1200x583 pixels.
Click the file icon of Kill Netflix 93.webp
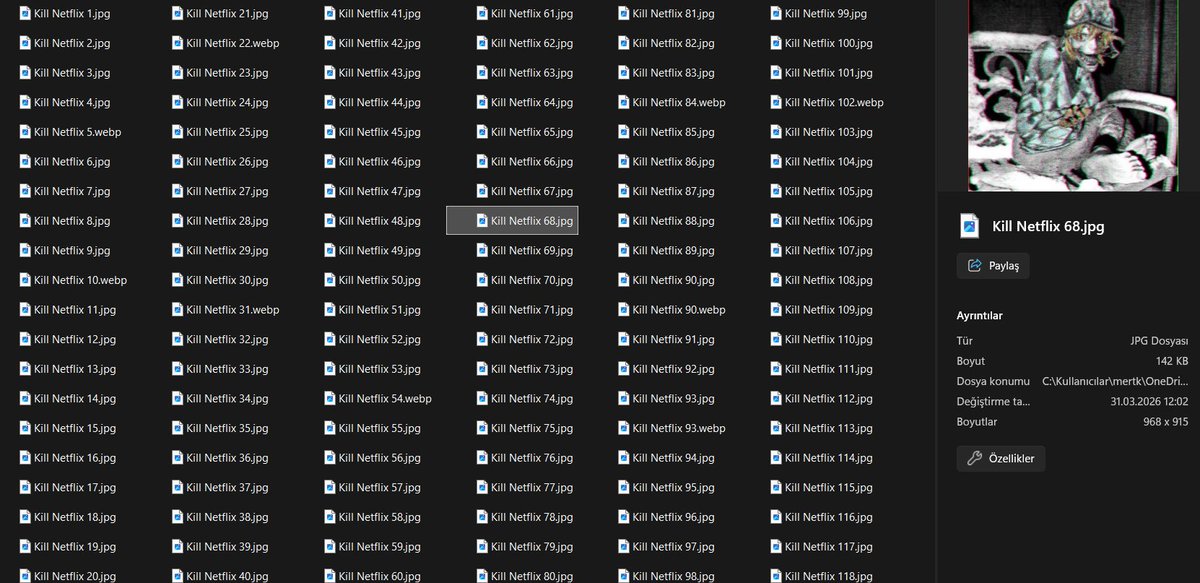(x=624, y=428)
